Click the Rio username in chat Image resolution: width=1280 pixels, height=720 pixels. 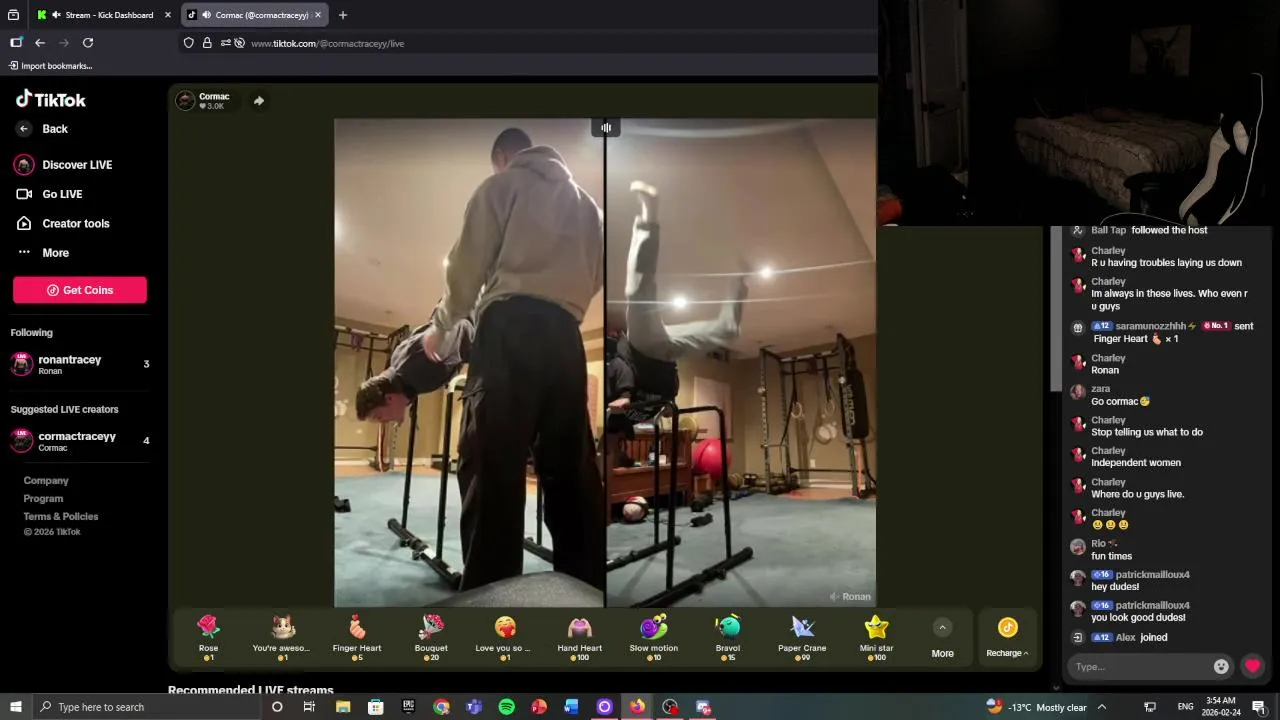(x=1098, y=544)
